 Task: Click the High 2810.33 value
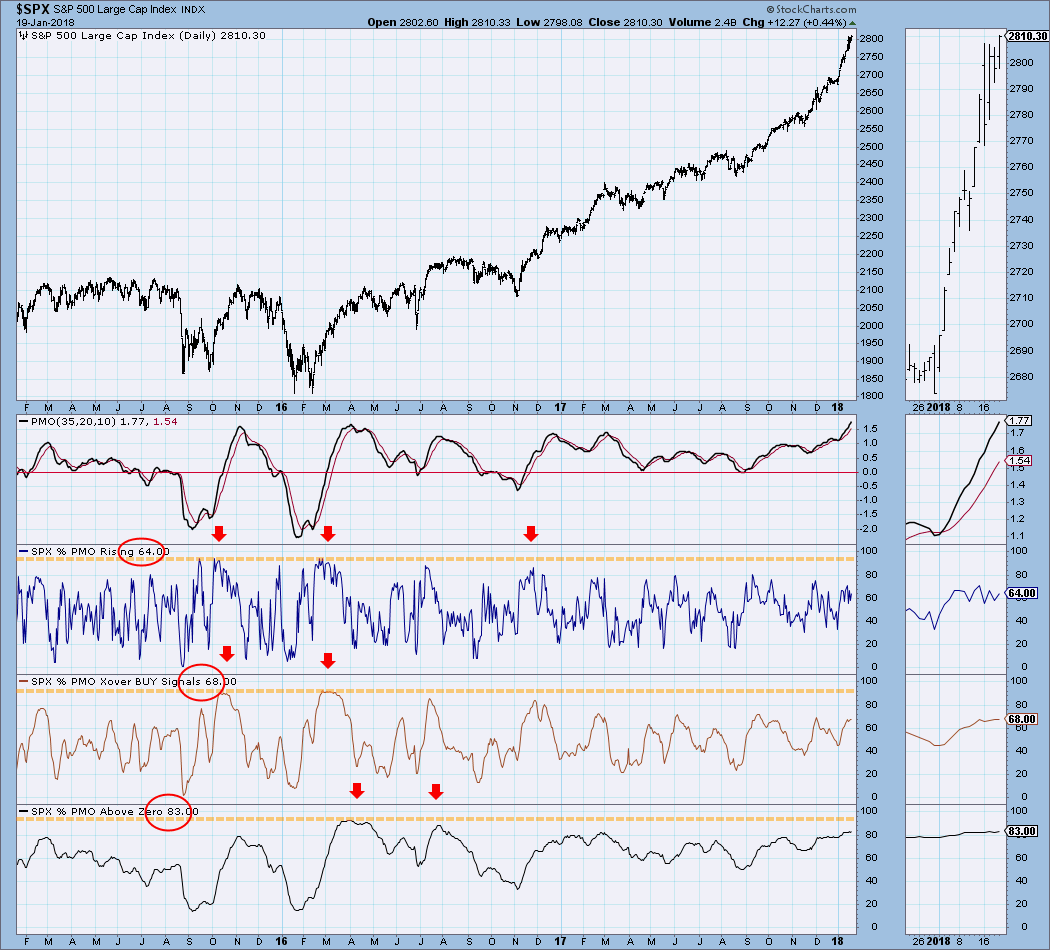coord(477,22)
